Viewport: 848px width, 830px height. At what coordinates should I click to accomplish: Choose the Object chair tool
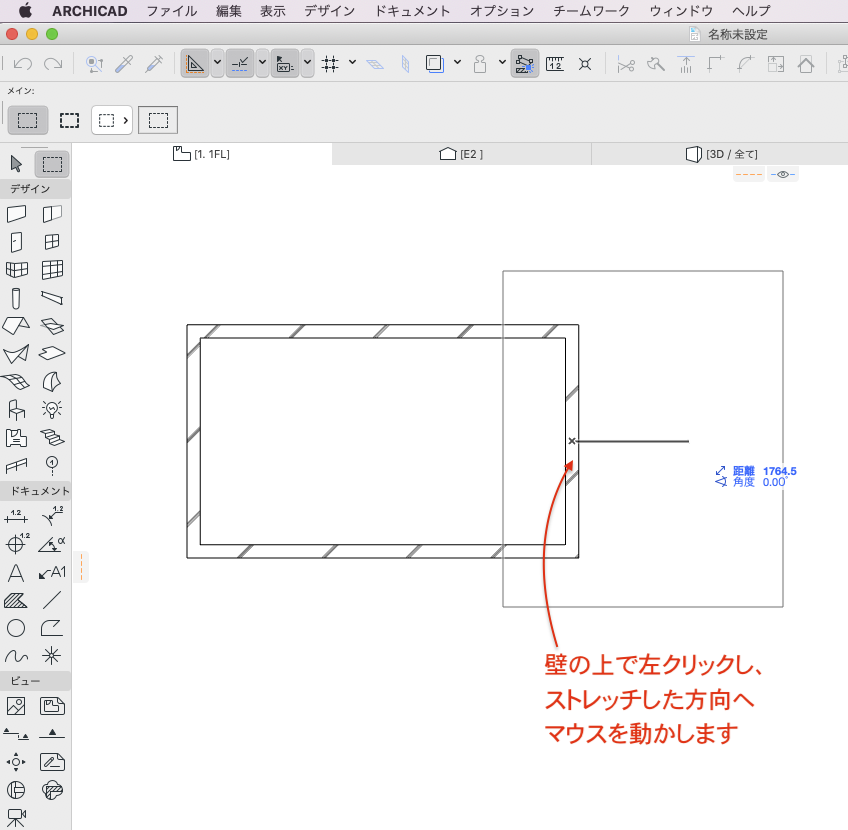[16, 410]
